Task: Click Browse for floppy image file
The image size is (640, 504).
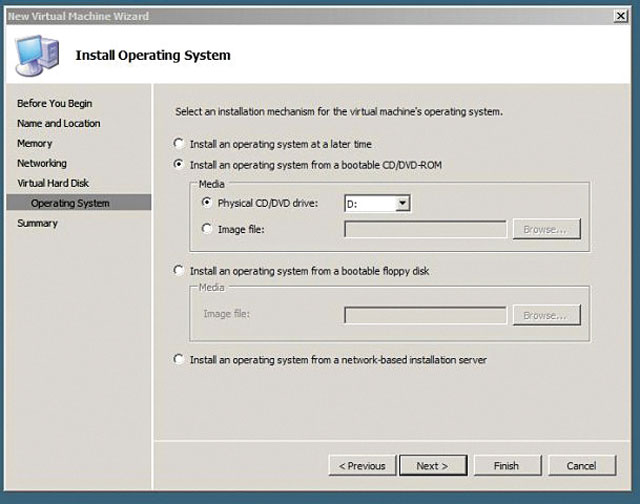Action: click(547, 315)
